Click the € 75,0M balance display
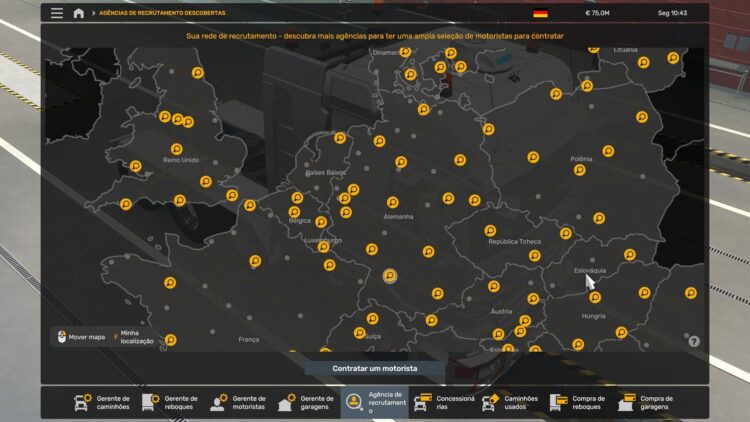Image resolution: width=750 pixels, height=422 pixels. (x=597, y=13)
